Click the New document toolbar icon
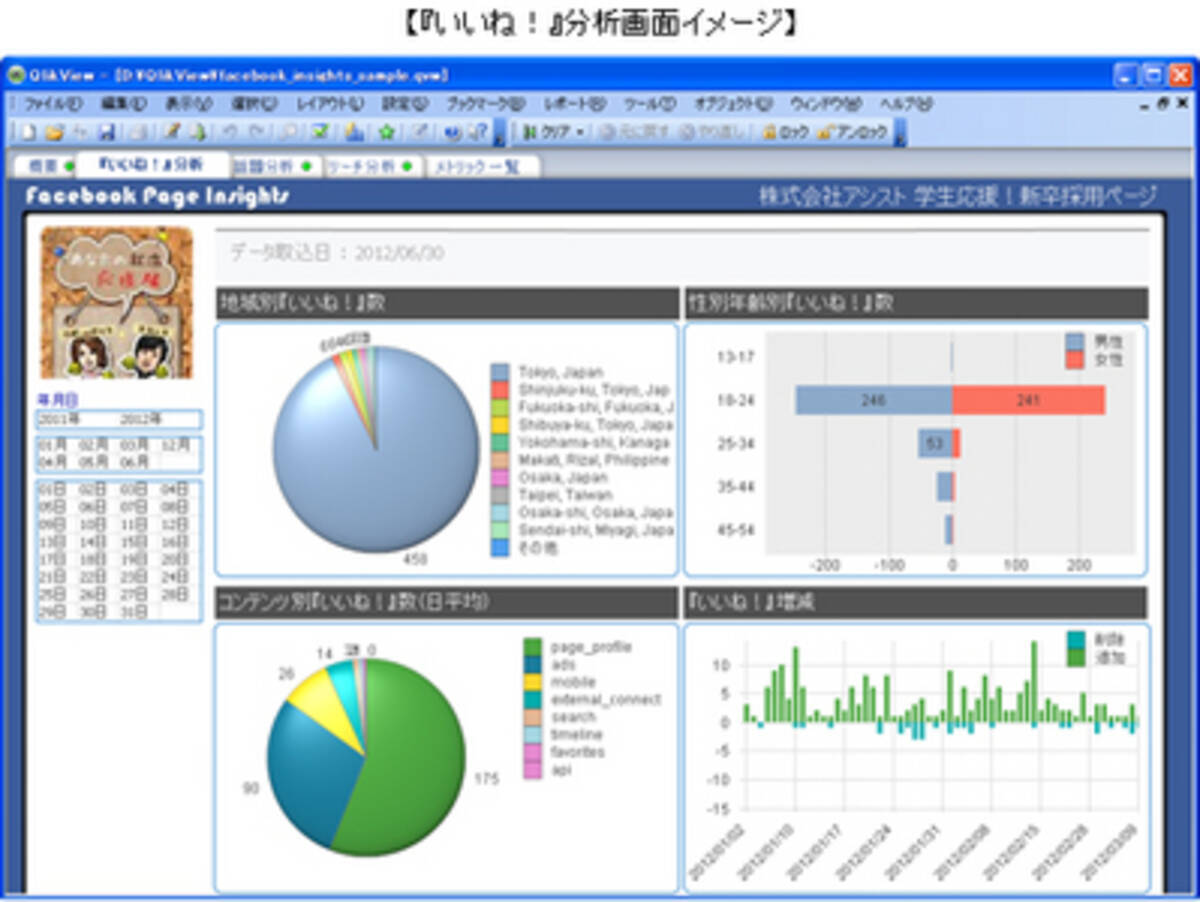The width and height of the screenshot is (1200, 902). 28,132
